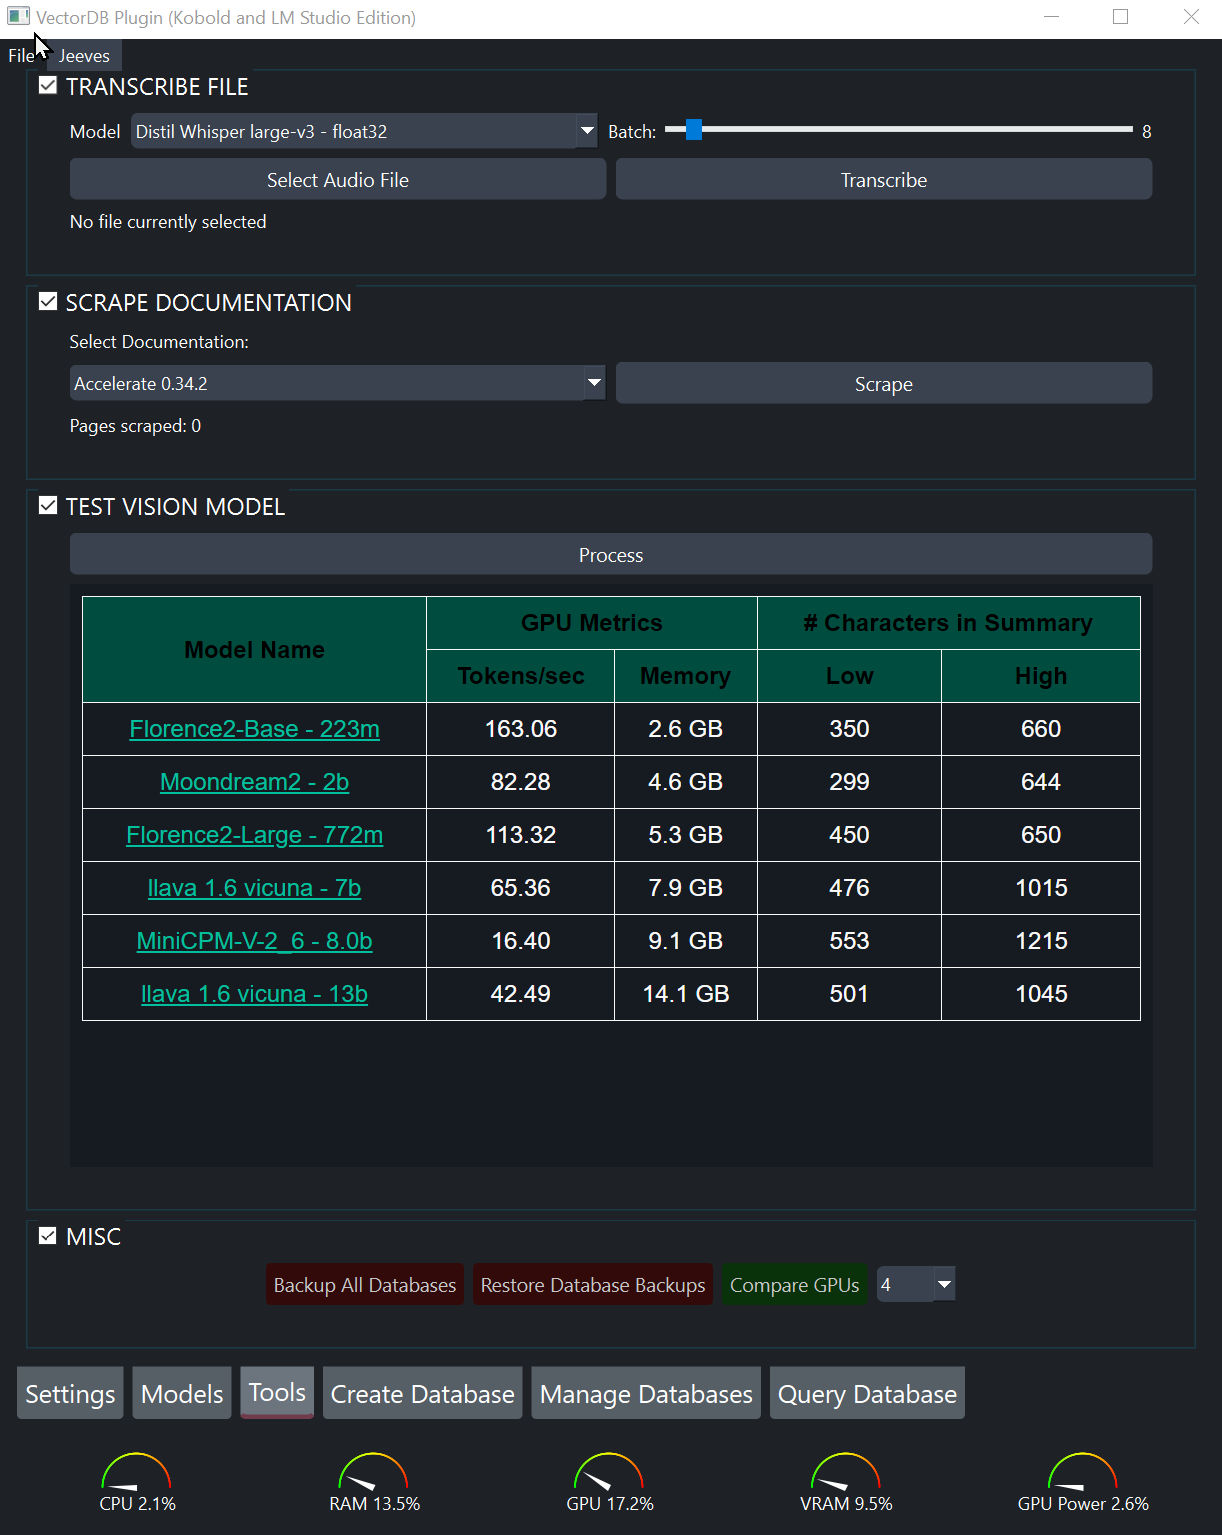The height and width of the screenshot is (1535, 1222).
Task: Open the Compare GPUs number dropdown
Action: (x=943, y=1284)
